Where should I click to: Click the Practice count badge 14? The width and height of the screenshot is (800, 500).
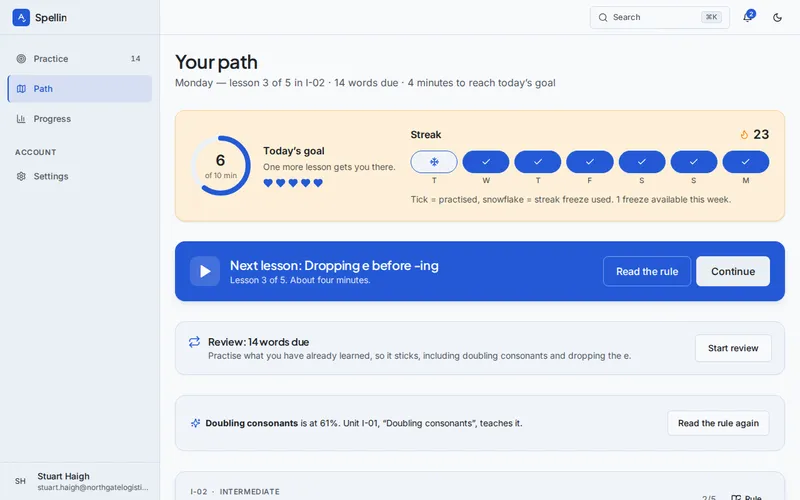coord(135,59)
